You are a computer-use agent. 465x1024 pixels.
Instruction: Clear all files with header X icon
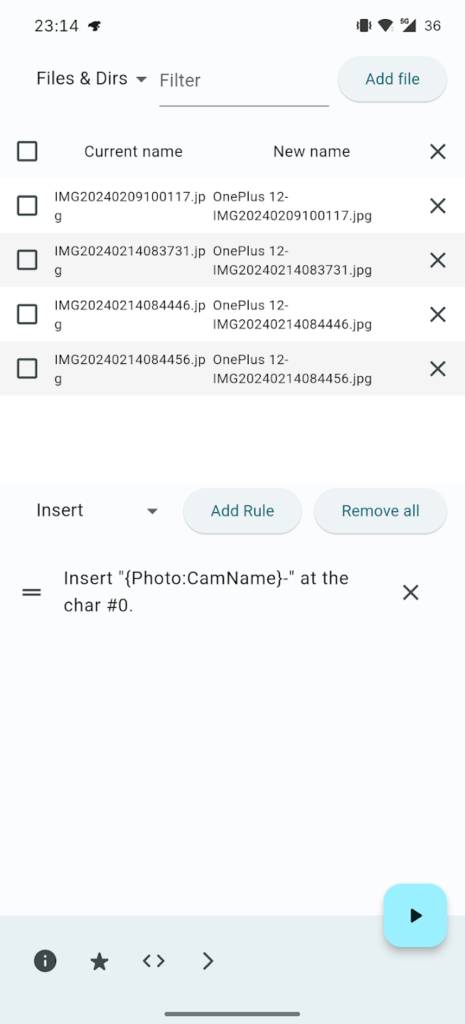(438, 152)
